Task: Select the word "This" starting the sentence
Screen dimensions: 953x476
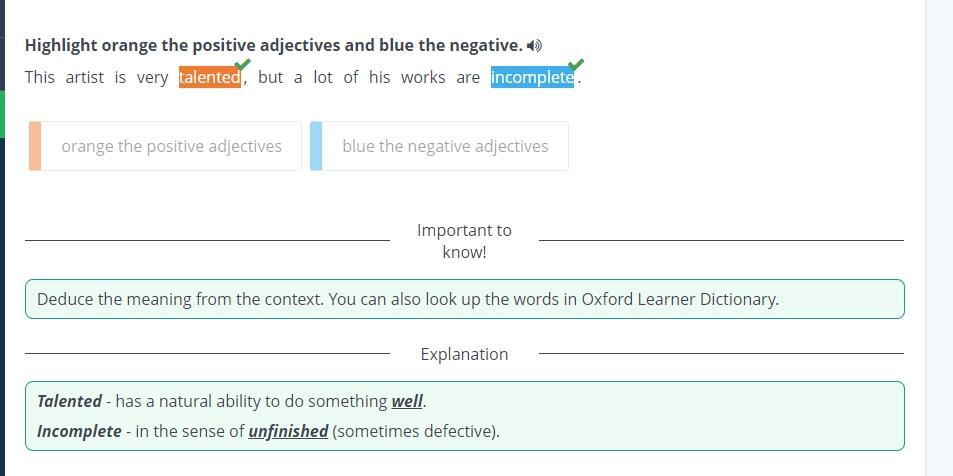Action: (x=40, y=77)
